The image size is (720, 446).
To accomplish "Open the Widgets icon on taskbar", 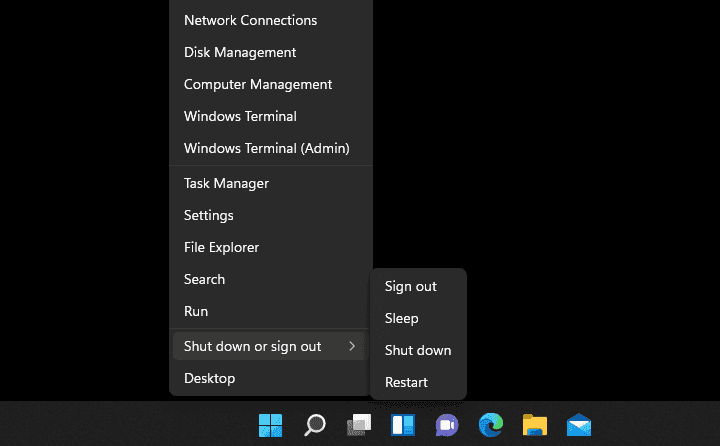I will click(403, 425).
